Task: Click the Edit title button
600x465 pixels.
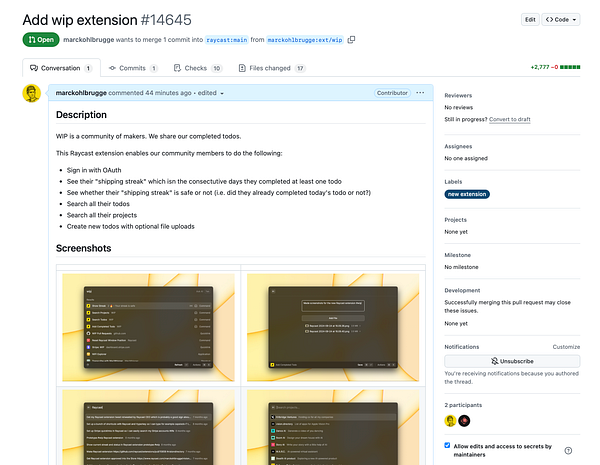Action: pos(530,20)
